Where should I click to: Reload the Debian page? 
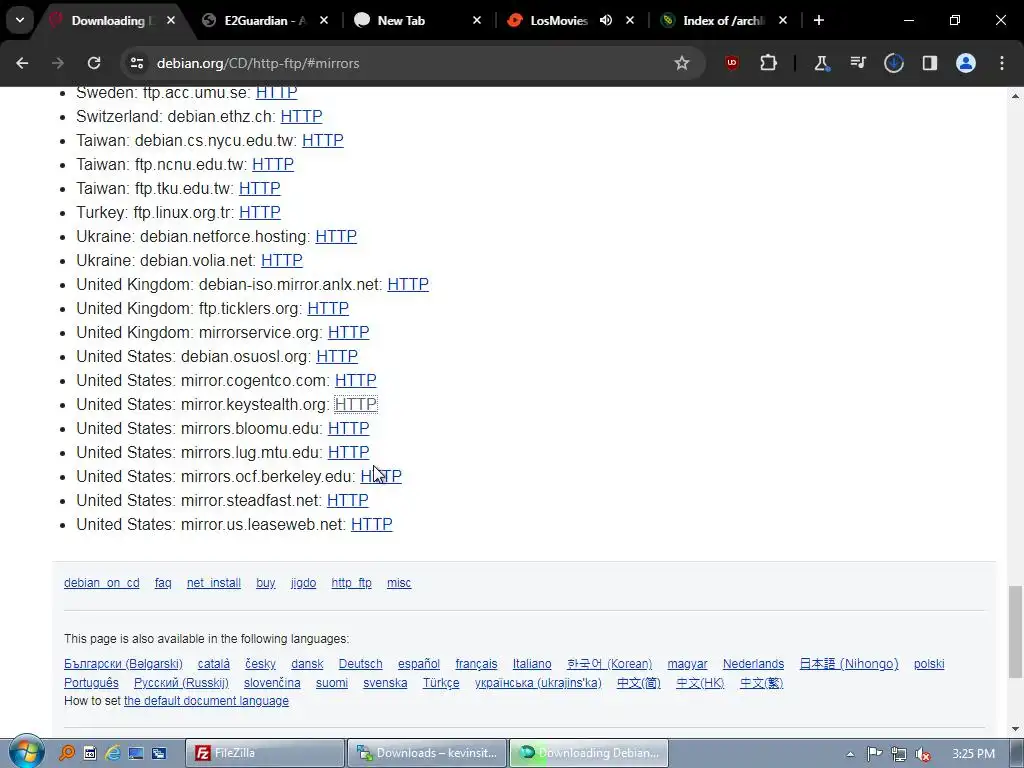(x=94, y=63)
